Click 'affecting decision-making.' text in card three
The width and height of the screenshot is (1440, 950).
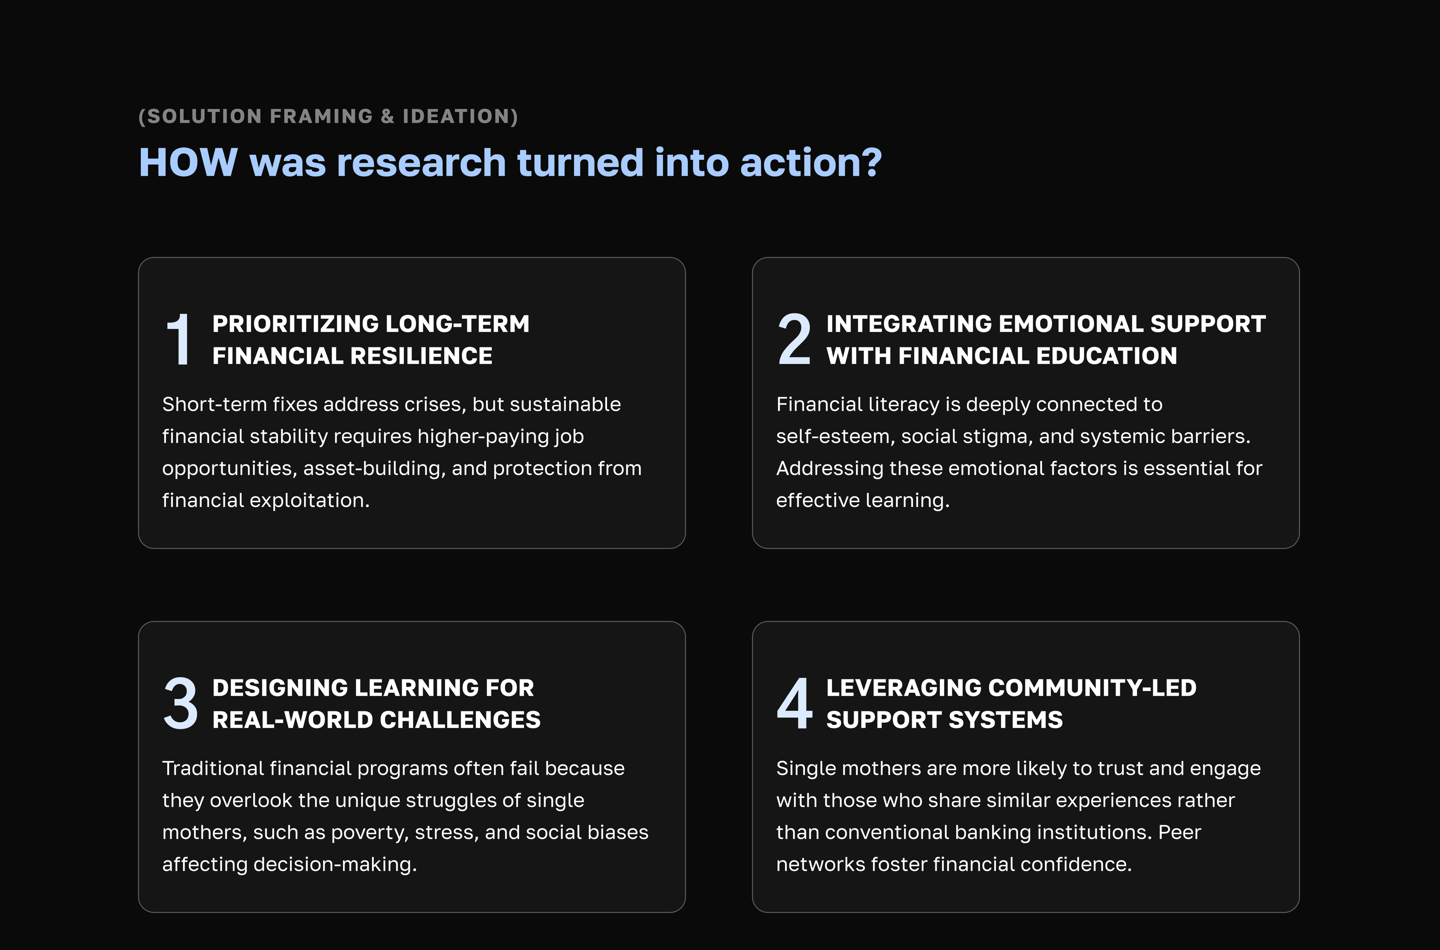pyautogui.click(x=289, y=864)
